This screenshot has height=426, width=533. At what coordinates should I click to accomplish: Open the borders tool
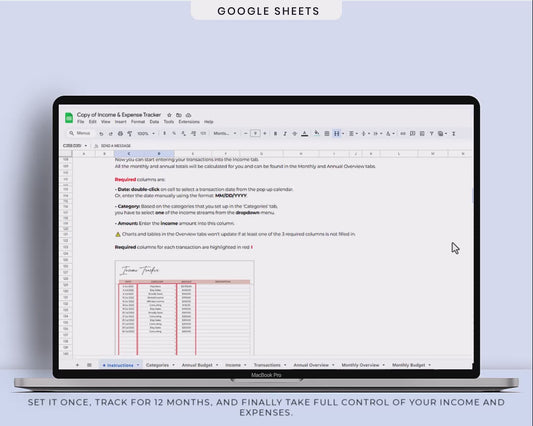coord(327,133)
